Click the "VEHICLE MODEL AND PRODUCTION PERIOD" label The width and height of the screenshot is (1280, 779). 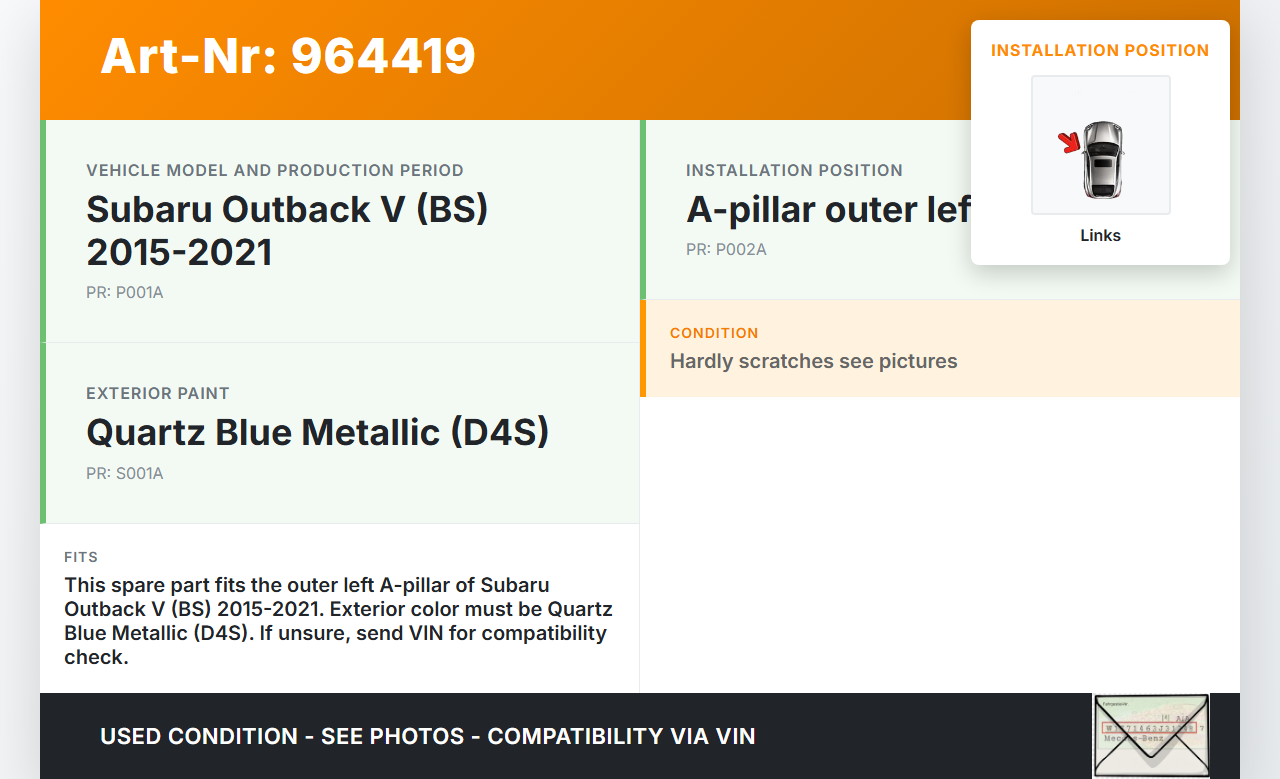click(275, 170)
